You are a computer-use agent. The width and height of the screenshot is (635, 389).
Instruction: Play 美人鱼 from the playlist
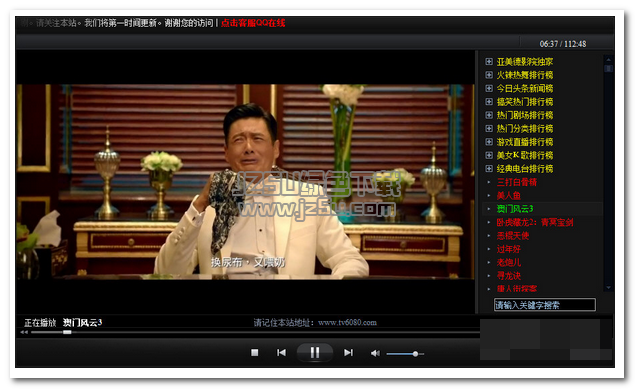click(x=509, y=196)
